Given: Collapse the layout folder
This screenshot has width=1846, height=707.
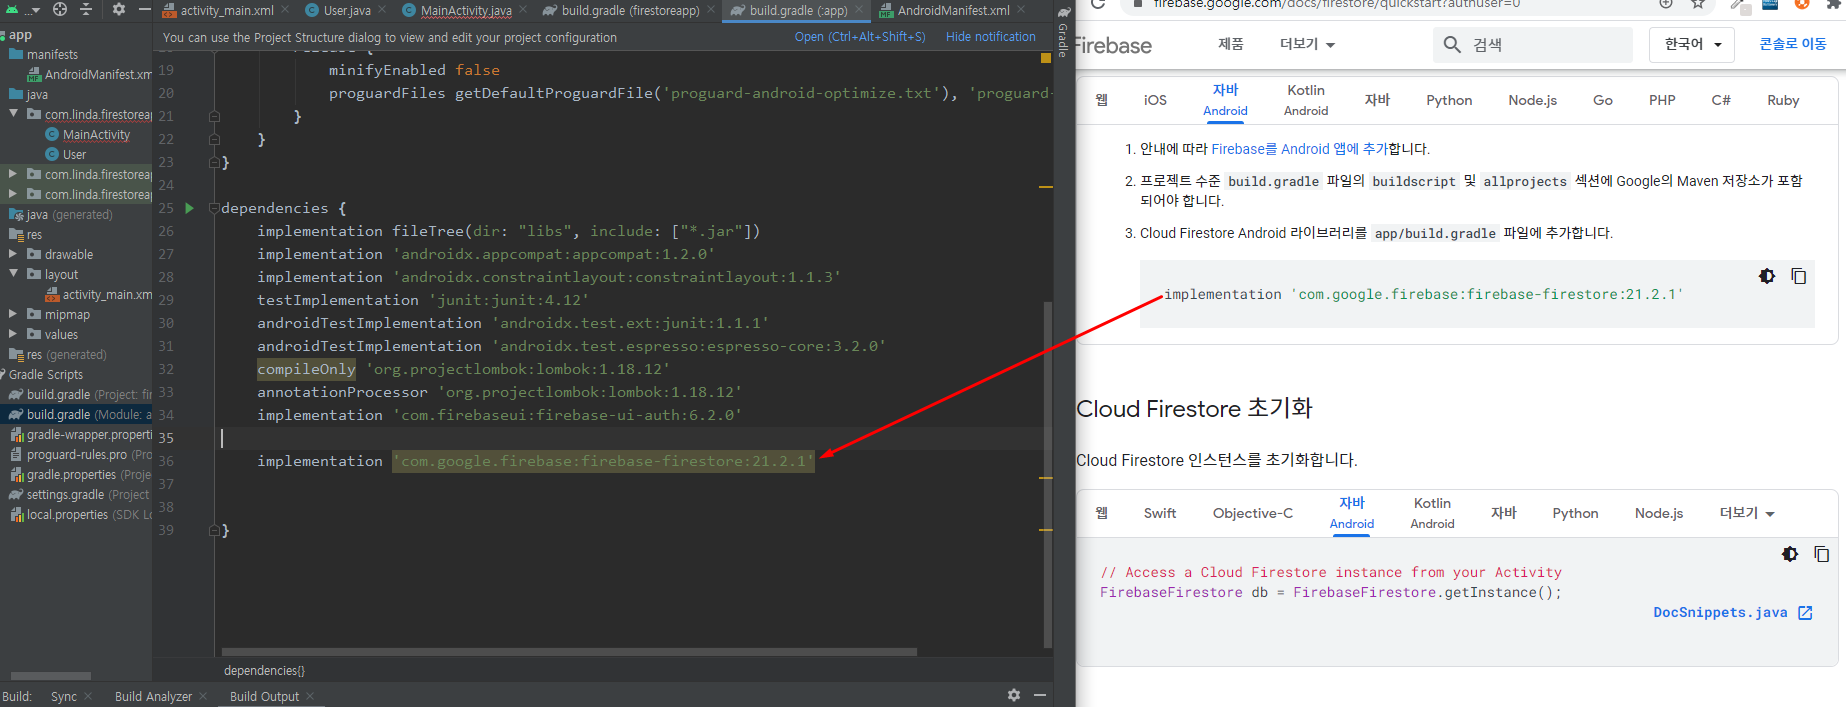Looking at the screenshot, I should pyautogui.click(x=13, y=274).
